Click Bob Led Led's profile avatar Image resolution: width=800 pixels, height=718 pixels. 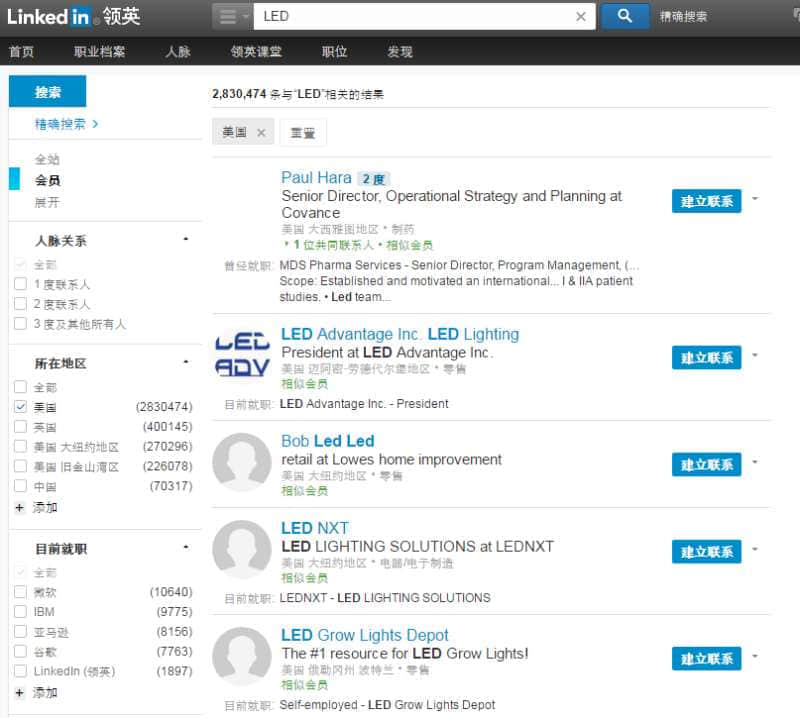point(242,464)
